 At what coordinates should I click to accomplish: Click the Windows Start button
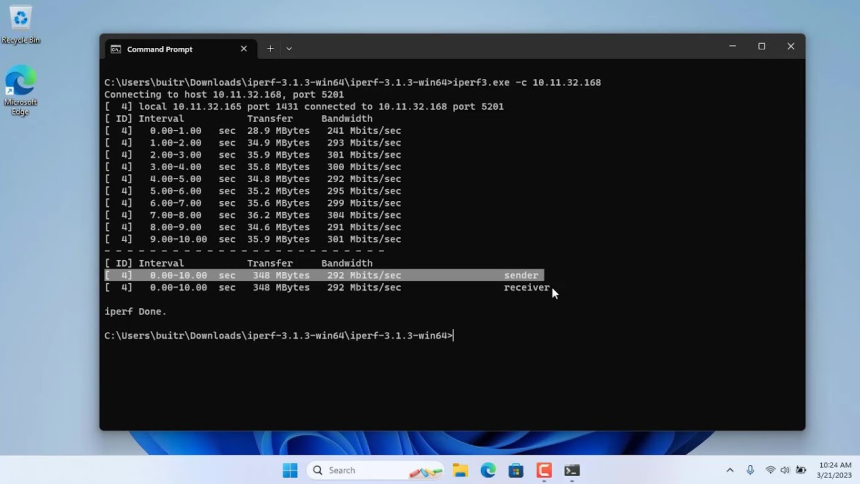point(290,470)
